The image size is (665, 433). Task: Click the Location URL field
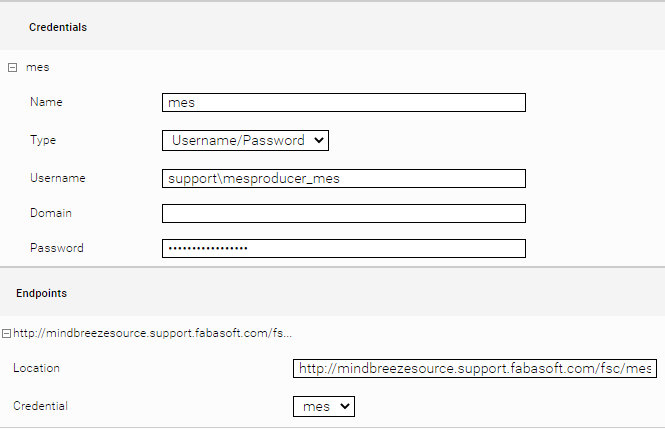(474, 369)
